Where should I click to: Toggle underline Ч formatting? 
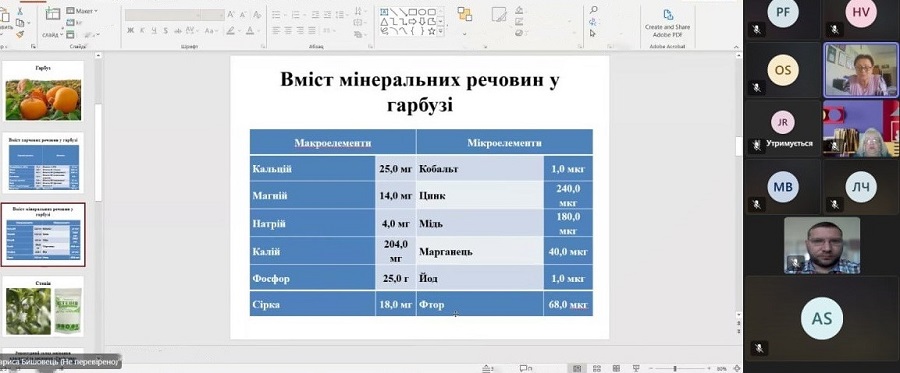click(x=153, y=30)
